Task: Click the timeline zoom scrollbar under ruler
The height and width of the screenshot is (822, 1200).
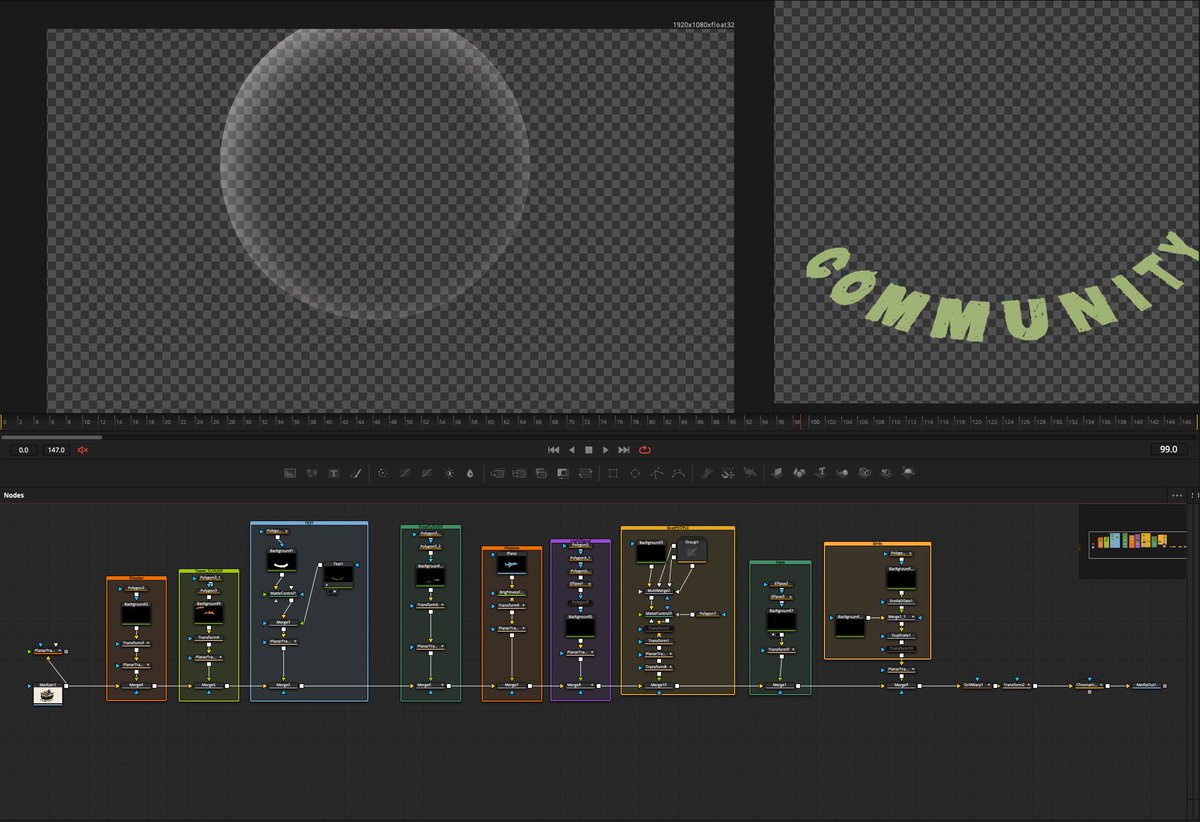Action: (x=52, y=437)
